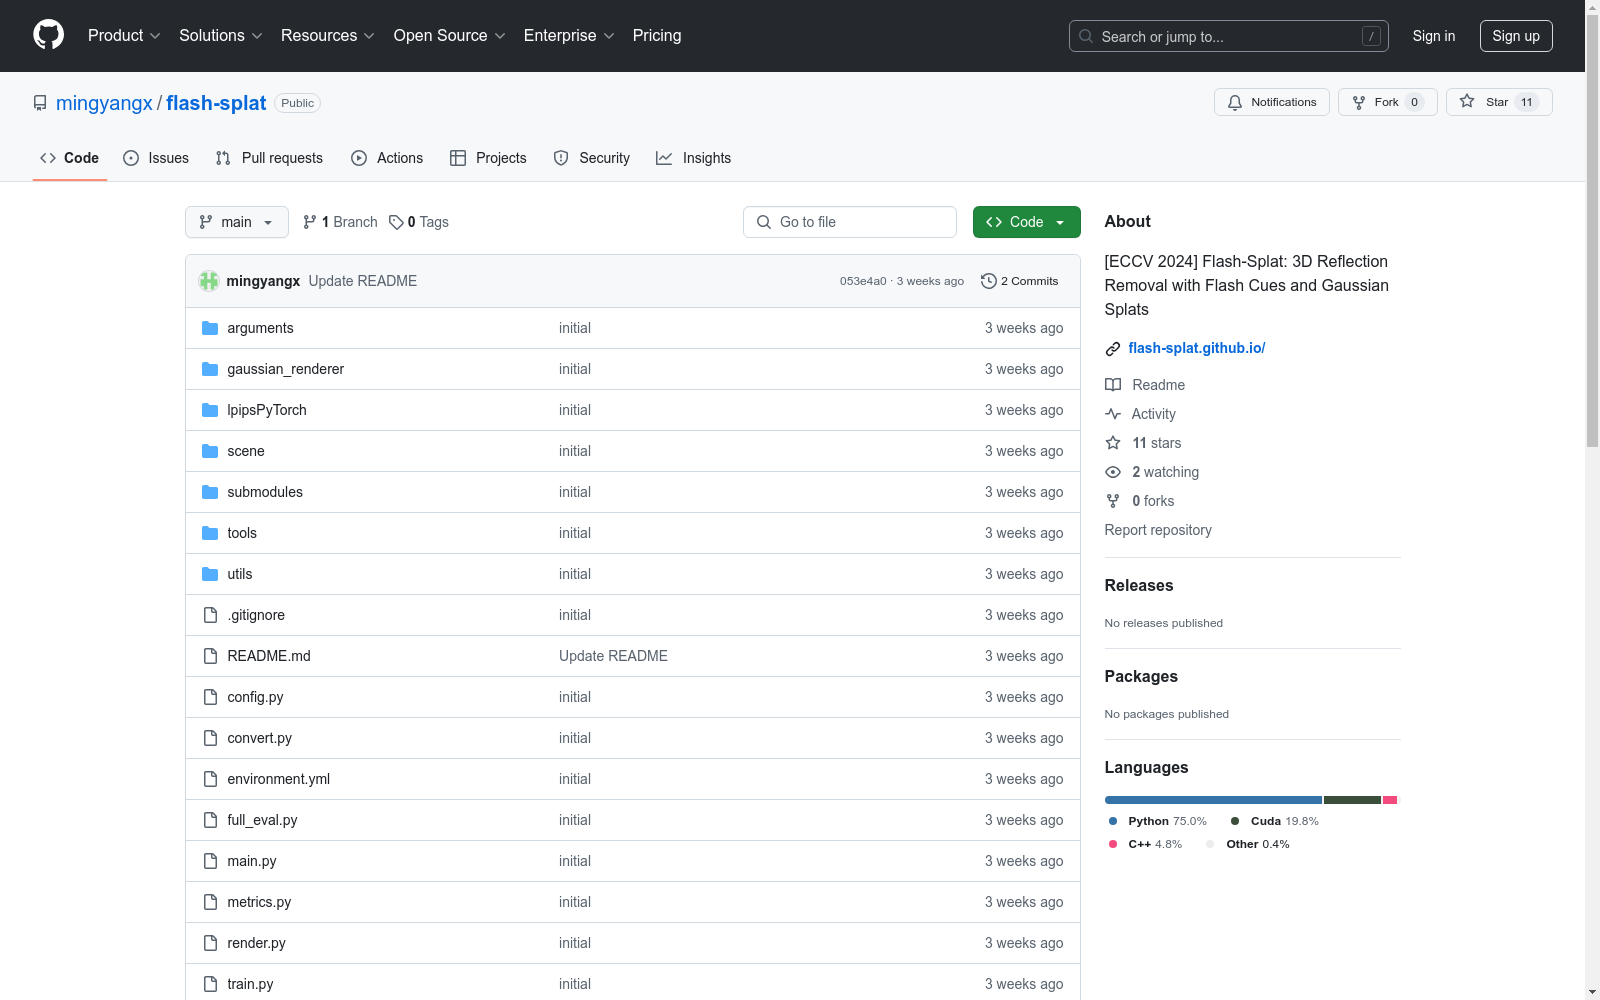Switch to the Security tab
Viewport: 1600px width, 1000px height.
pos(592,158)
